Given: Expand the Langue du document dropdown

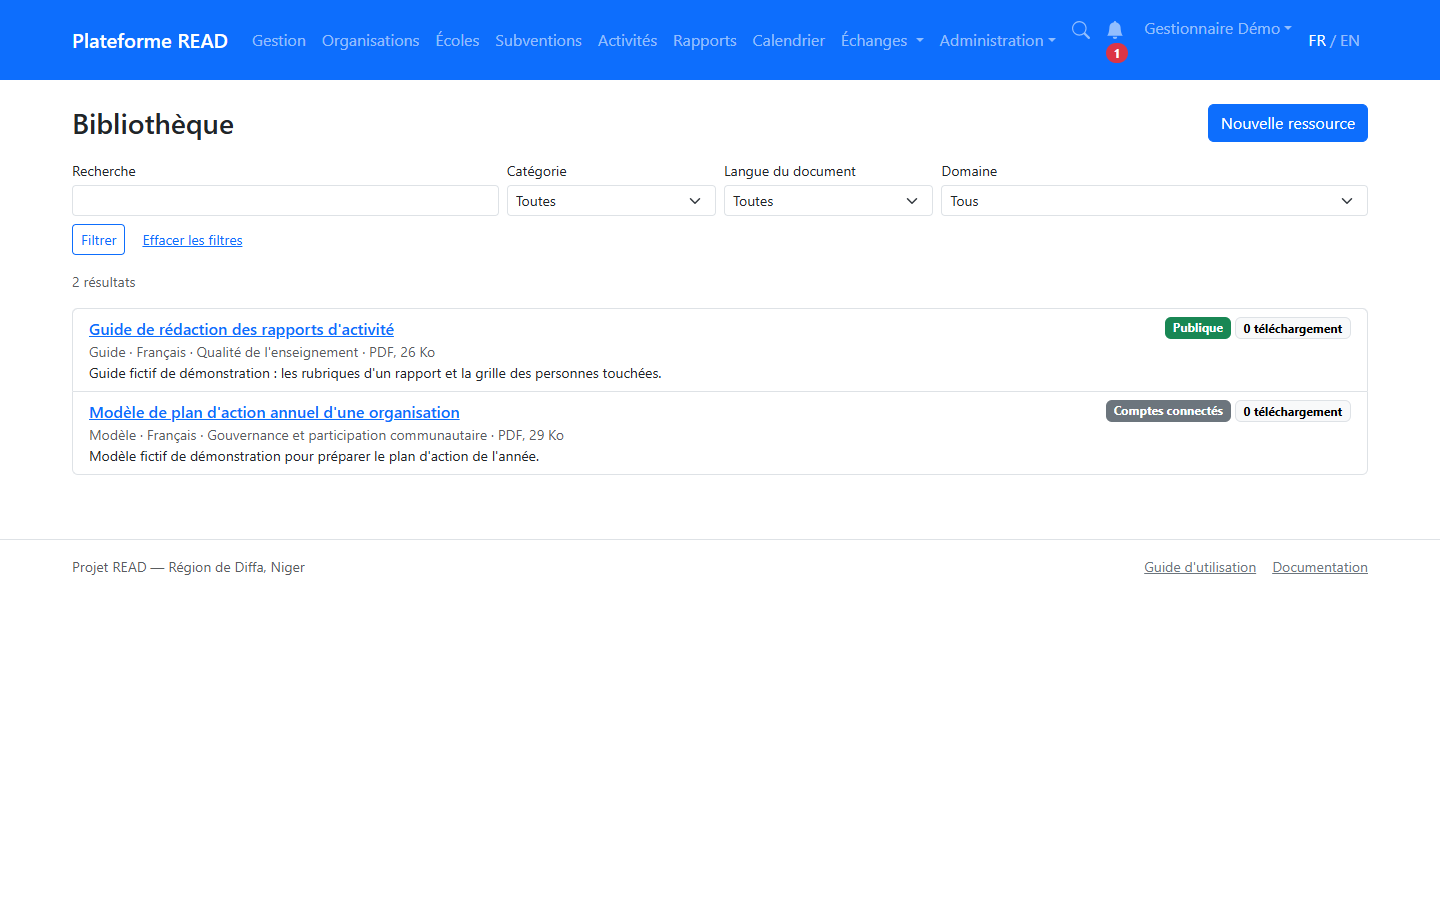Looking at the screenshot, I should pyautogui.click(x=828, y=201).
